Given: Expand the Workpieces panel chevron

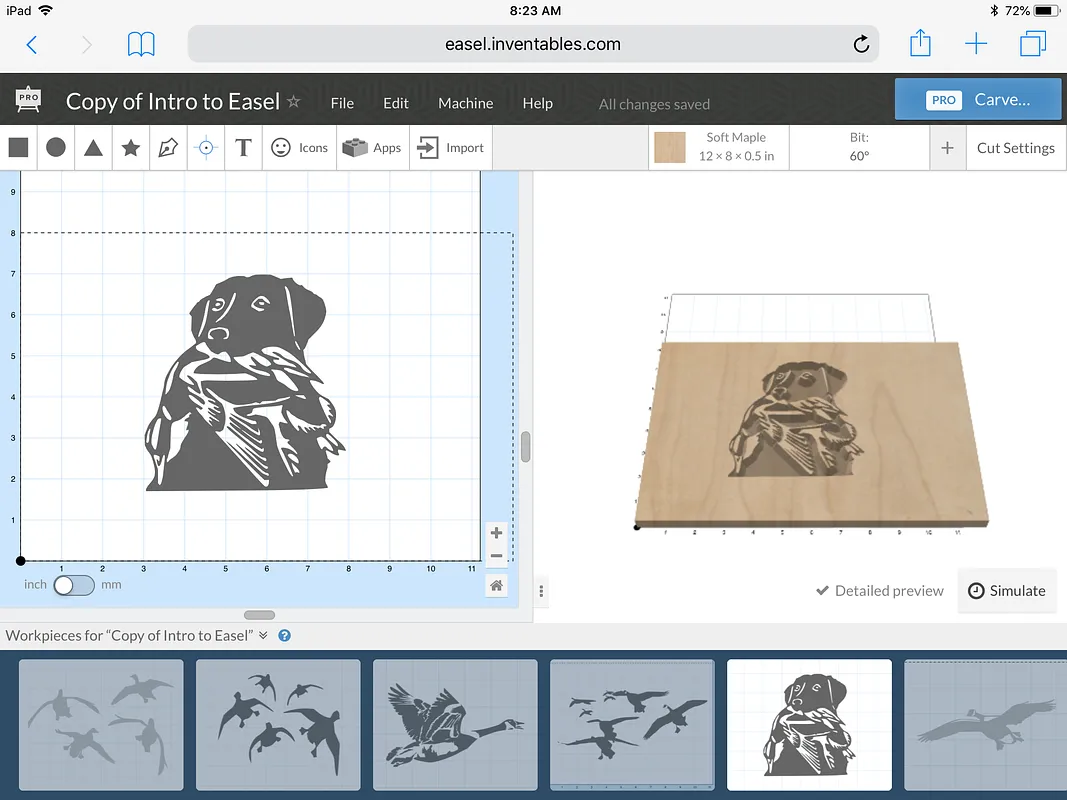Looking at the screenshot, I should click(x=263, y=636).
